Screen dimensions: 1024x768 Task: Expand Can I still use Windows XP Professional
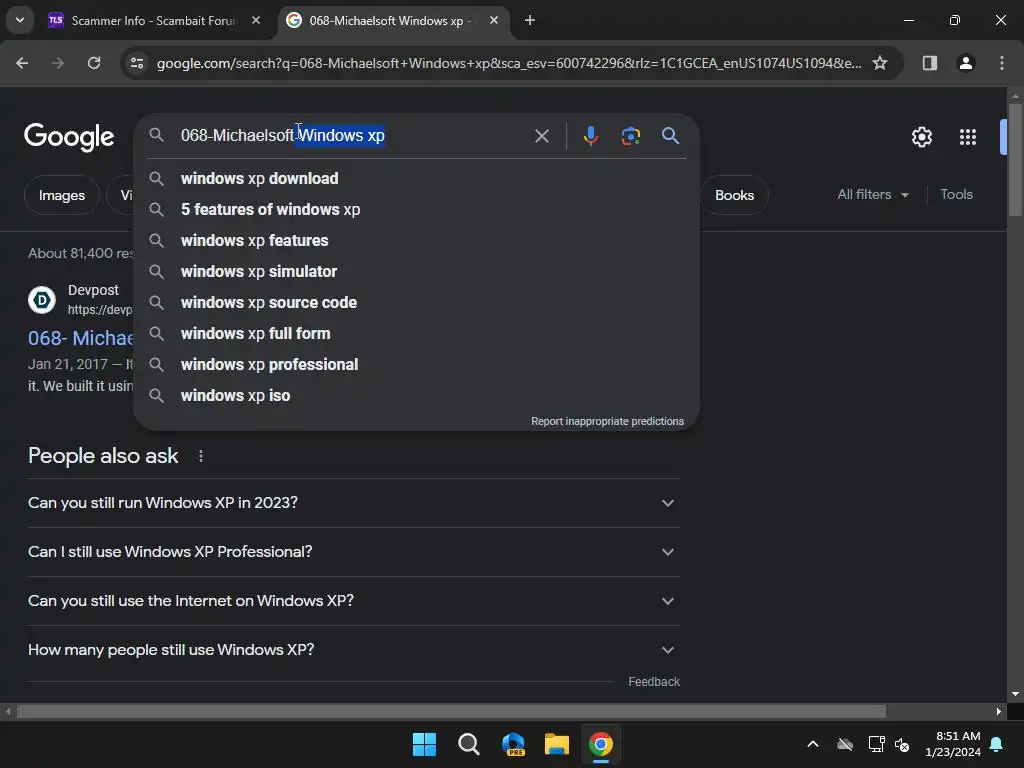pyautogui.click(x=353, y=551)
